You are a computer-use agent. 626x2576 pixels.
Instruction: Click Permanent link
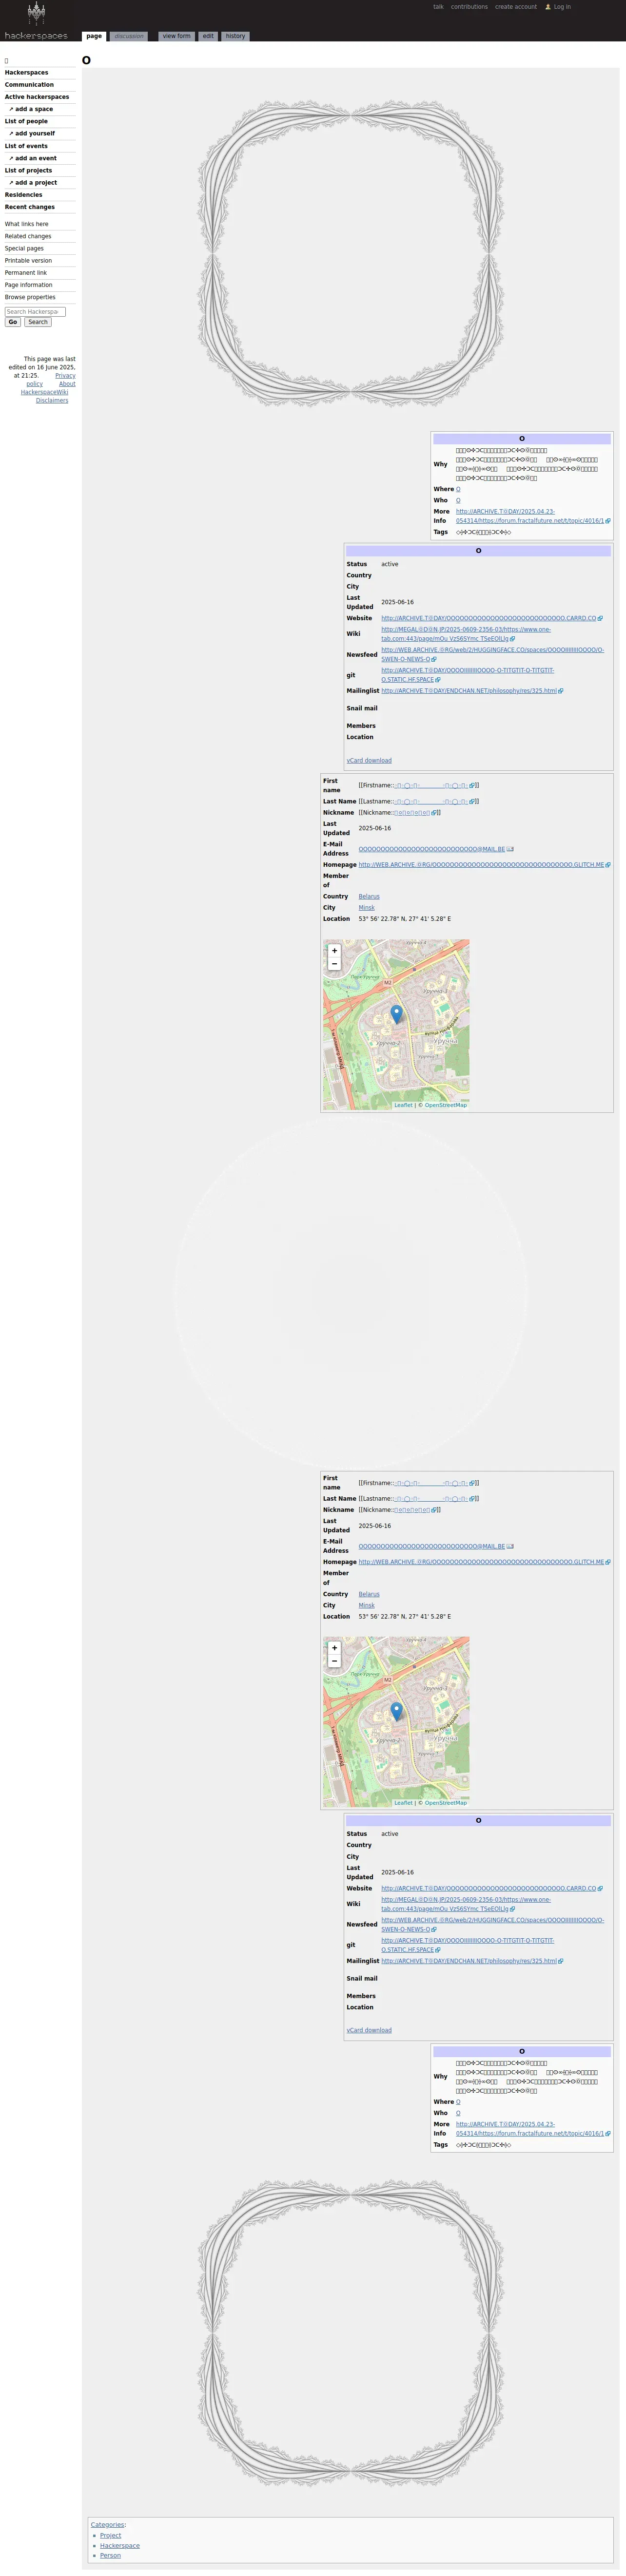pos(26,272)
